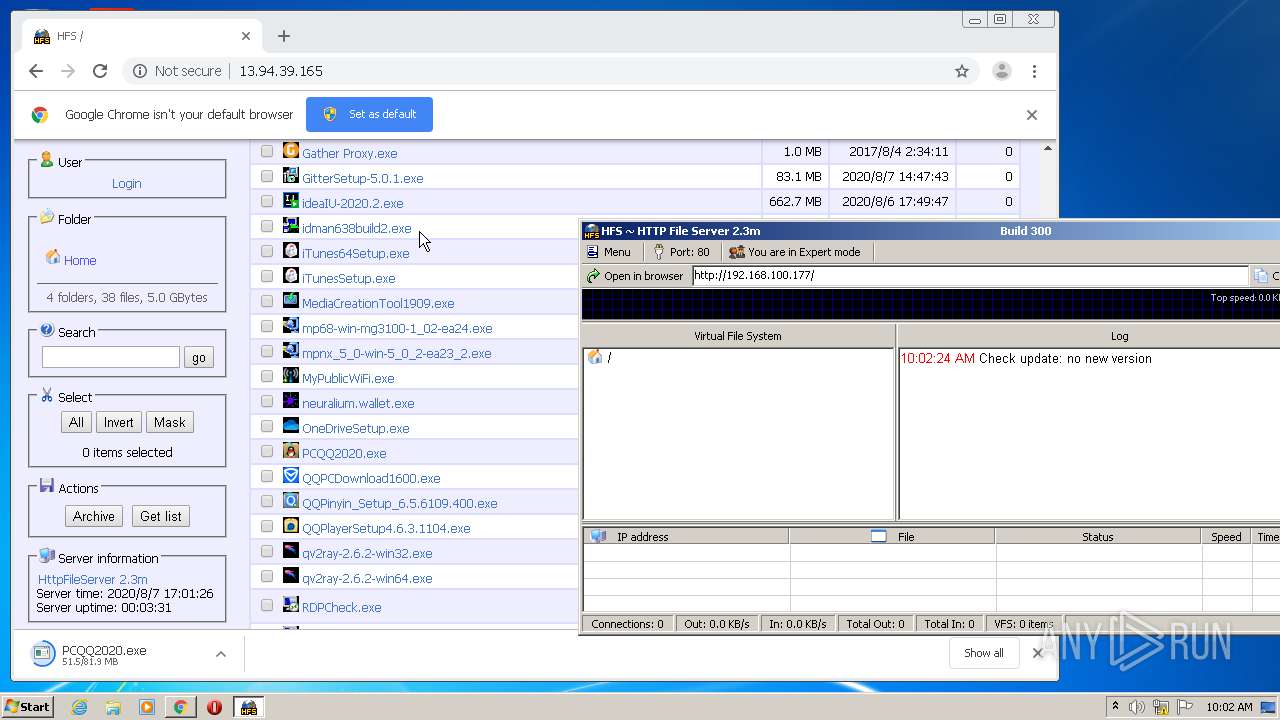Open the HFS Menu button

coord(609,252)
